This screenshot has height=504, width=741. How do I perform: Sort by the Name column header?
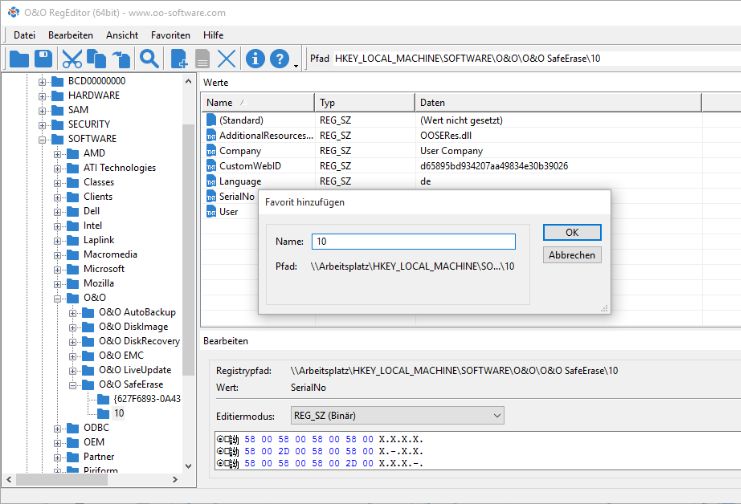[x=258, y=103]
